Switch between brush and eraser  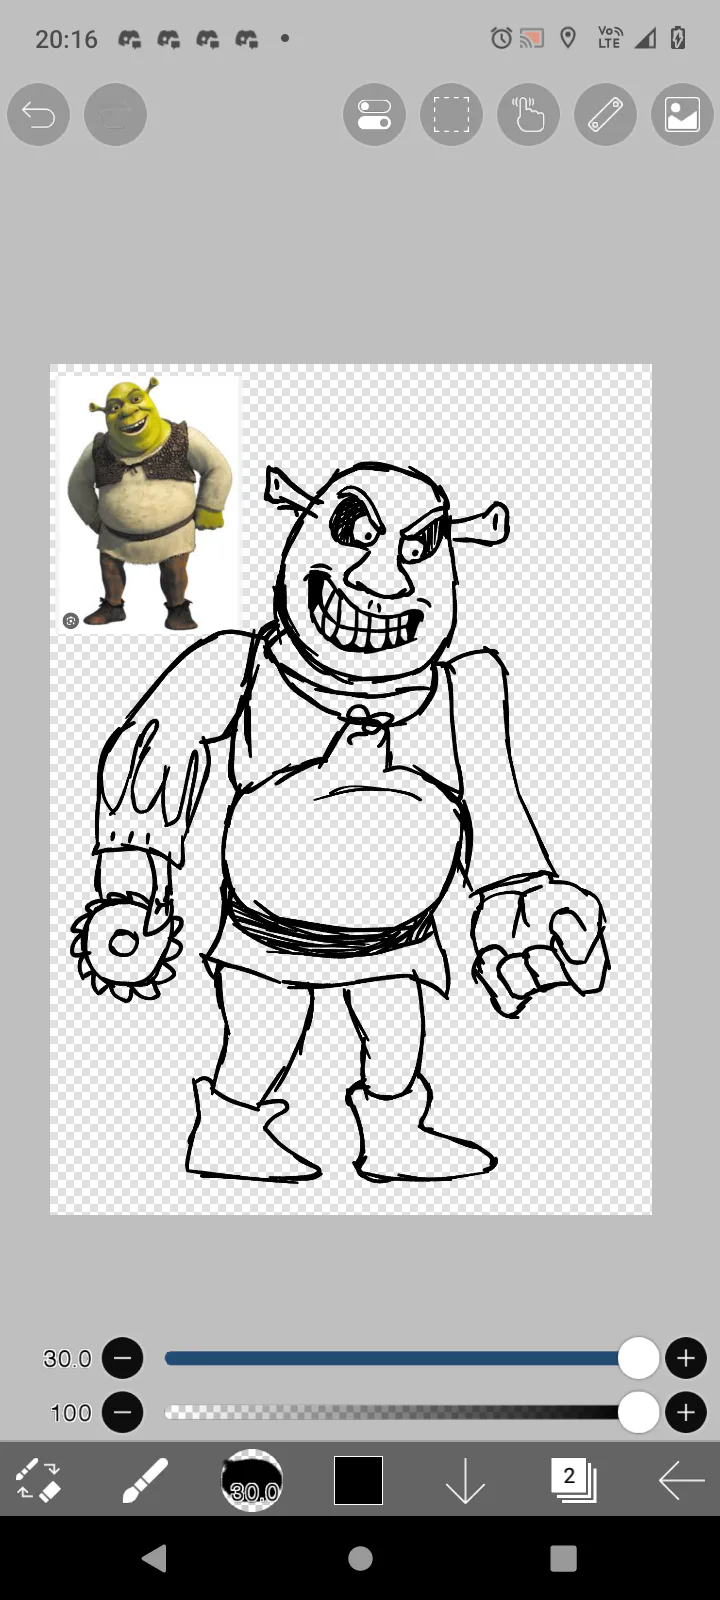pyautogui.click(x=38, y=1480)
